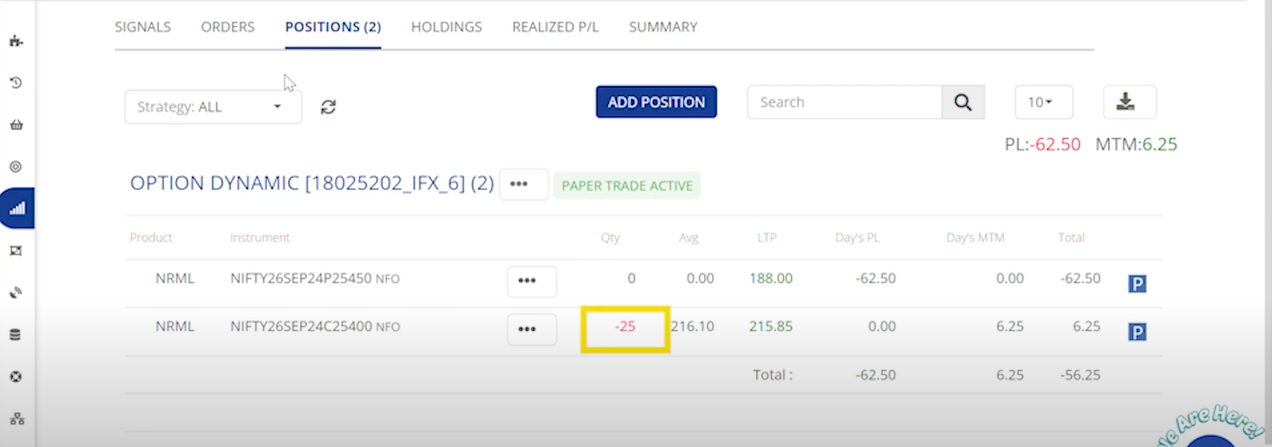
Task: Click the puzzle piece icon in sidebar
Action: pyautogui.click(x=15, y=41)
